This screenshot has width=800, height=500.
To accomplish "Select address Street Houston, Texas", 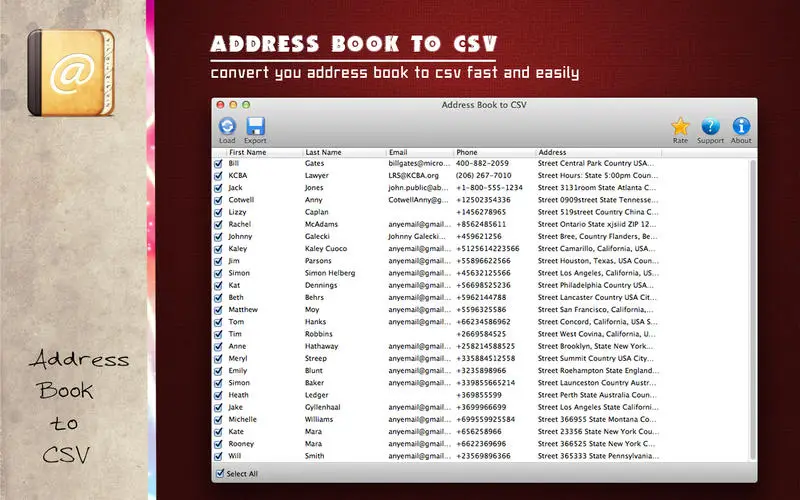I will (598, 261).
